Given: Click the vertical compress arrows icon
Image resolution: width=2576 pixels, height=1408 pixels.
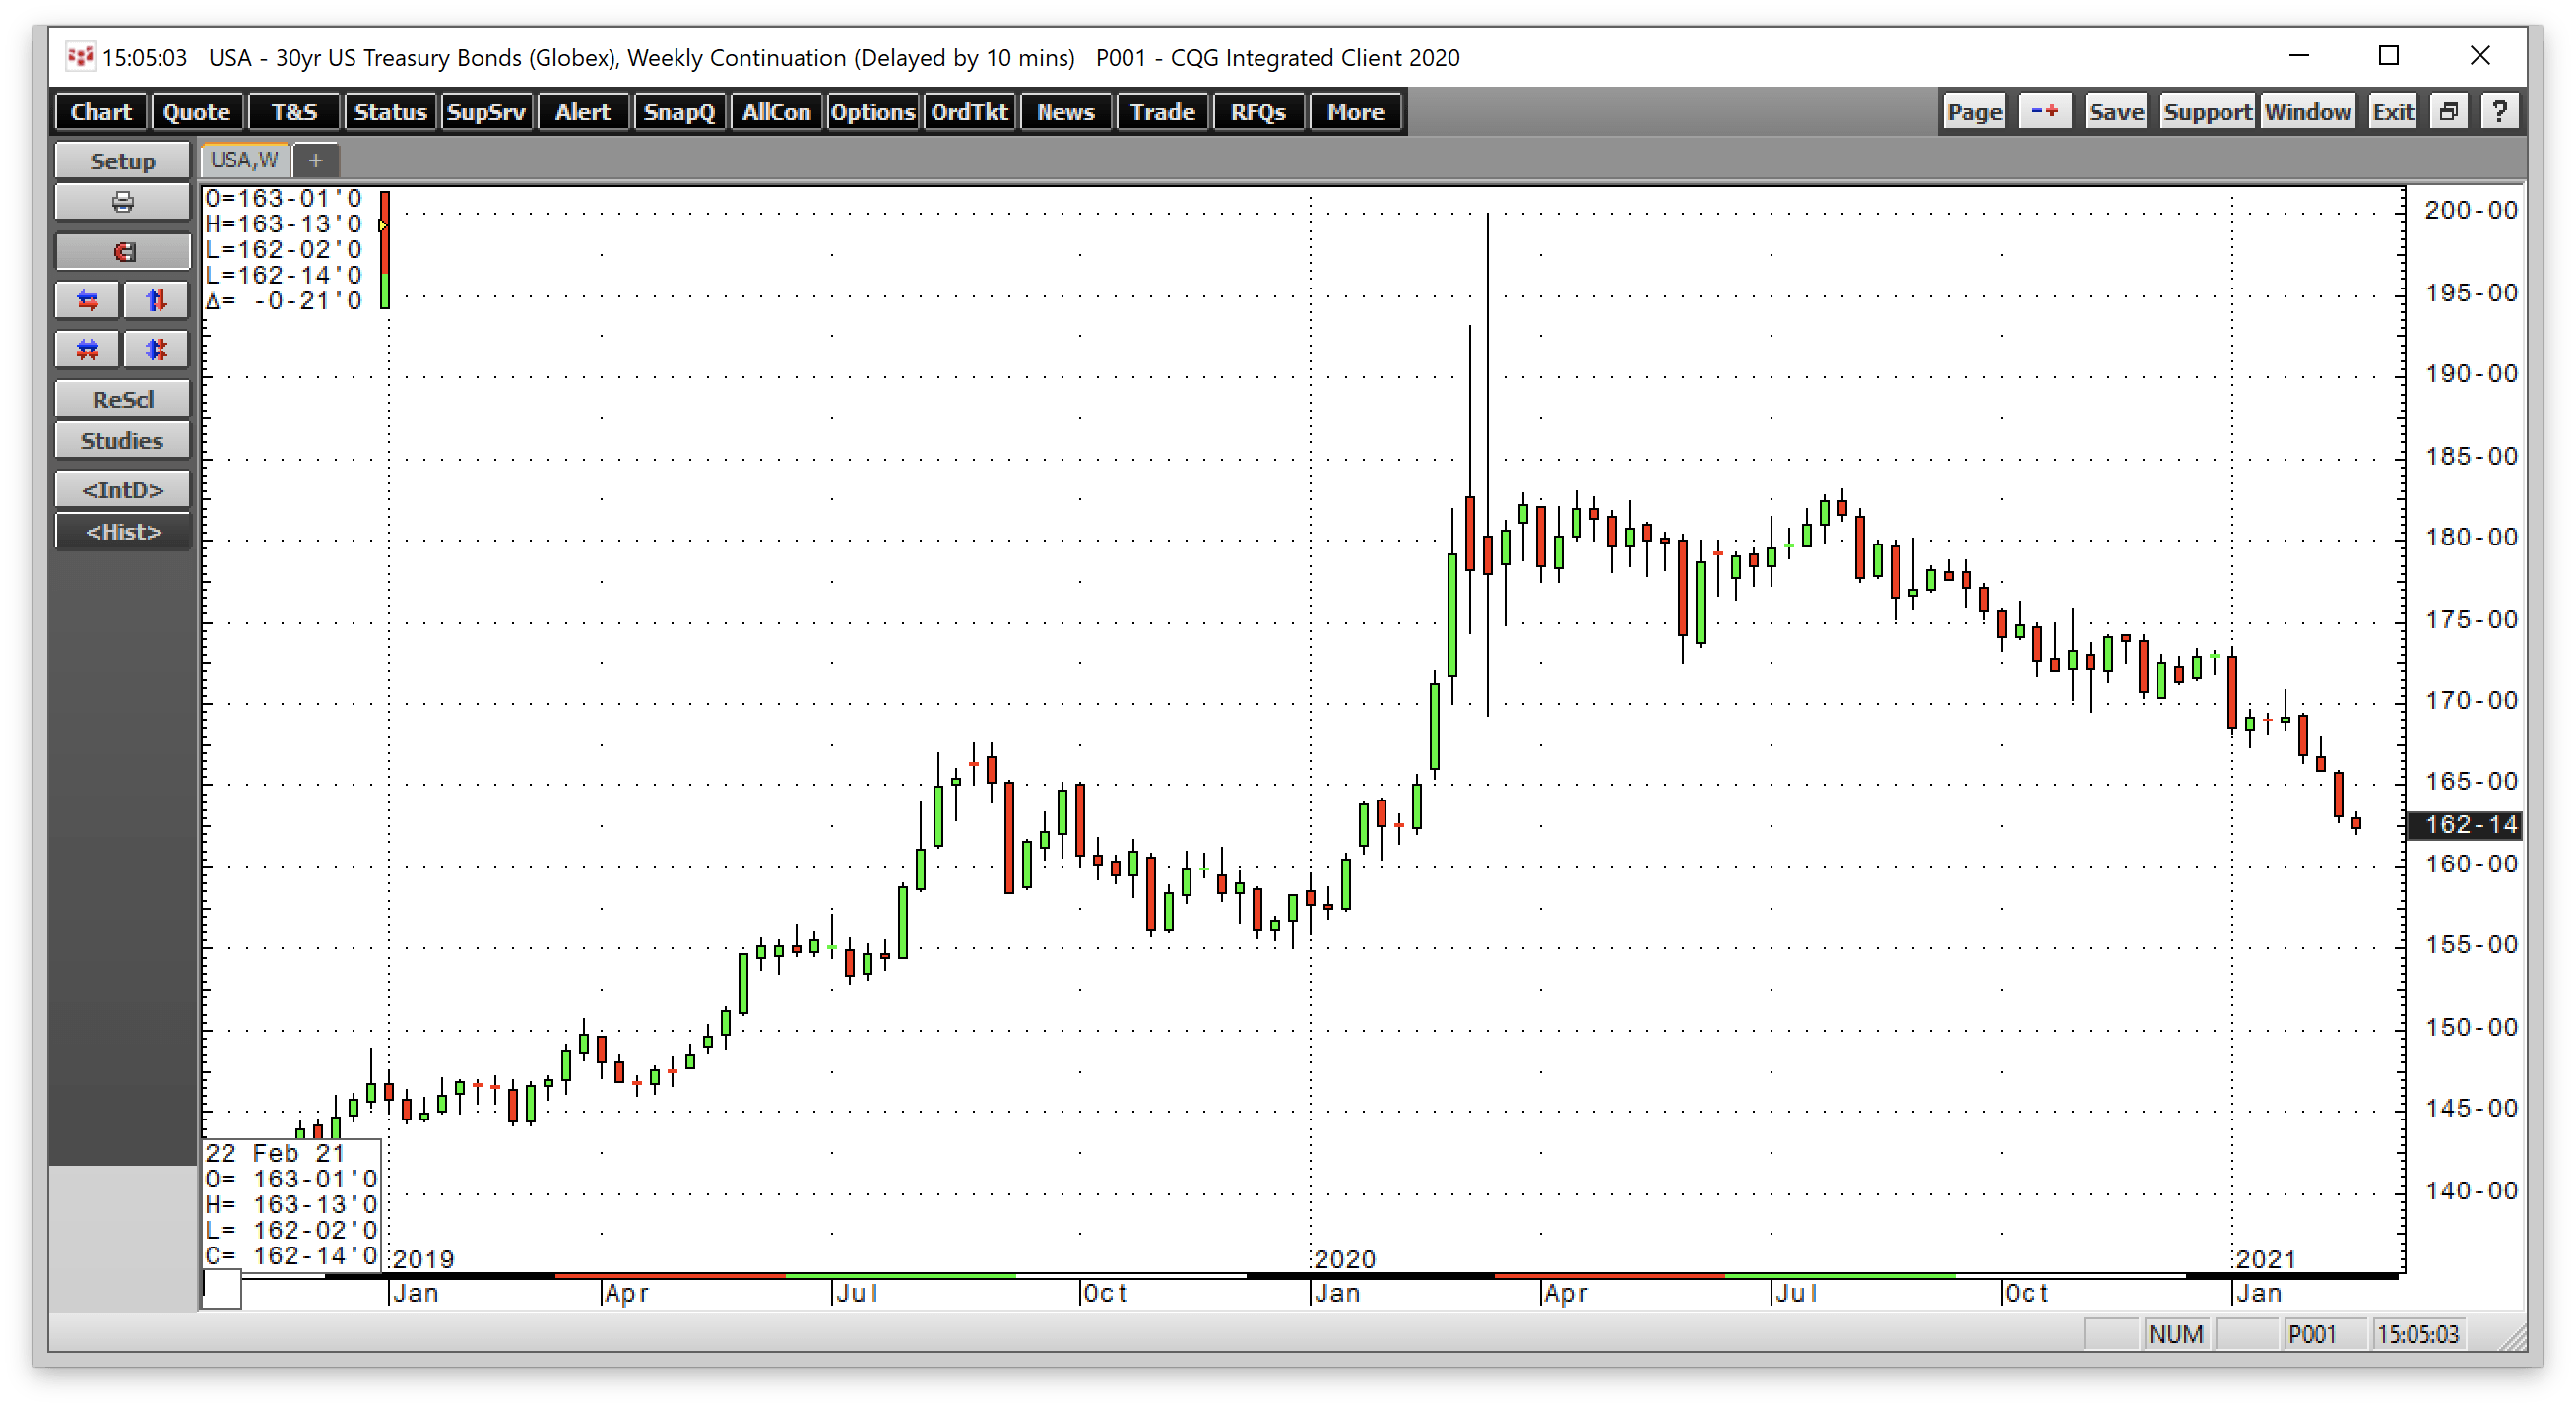Looking at the screenshot, I should tap(156, 349).
